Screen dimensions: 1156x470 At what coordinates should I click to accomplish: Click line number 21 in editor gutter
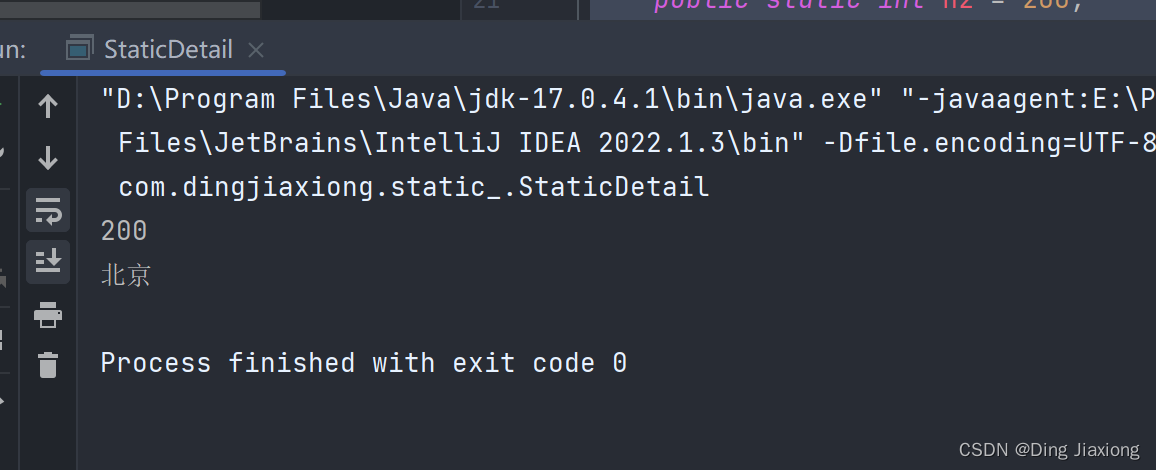tap(486, 5)
